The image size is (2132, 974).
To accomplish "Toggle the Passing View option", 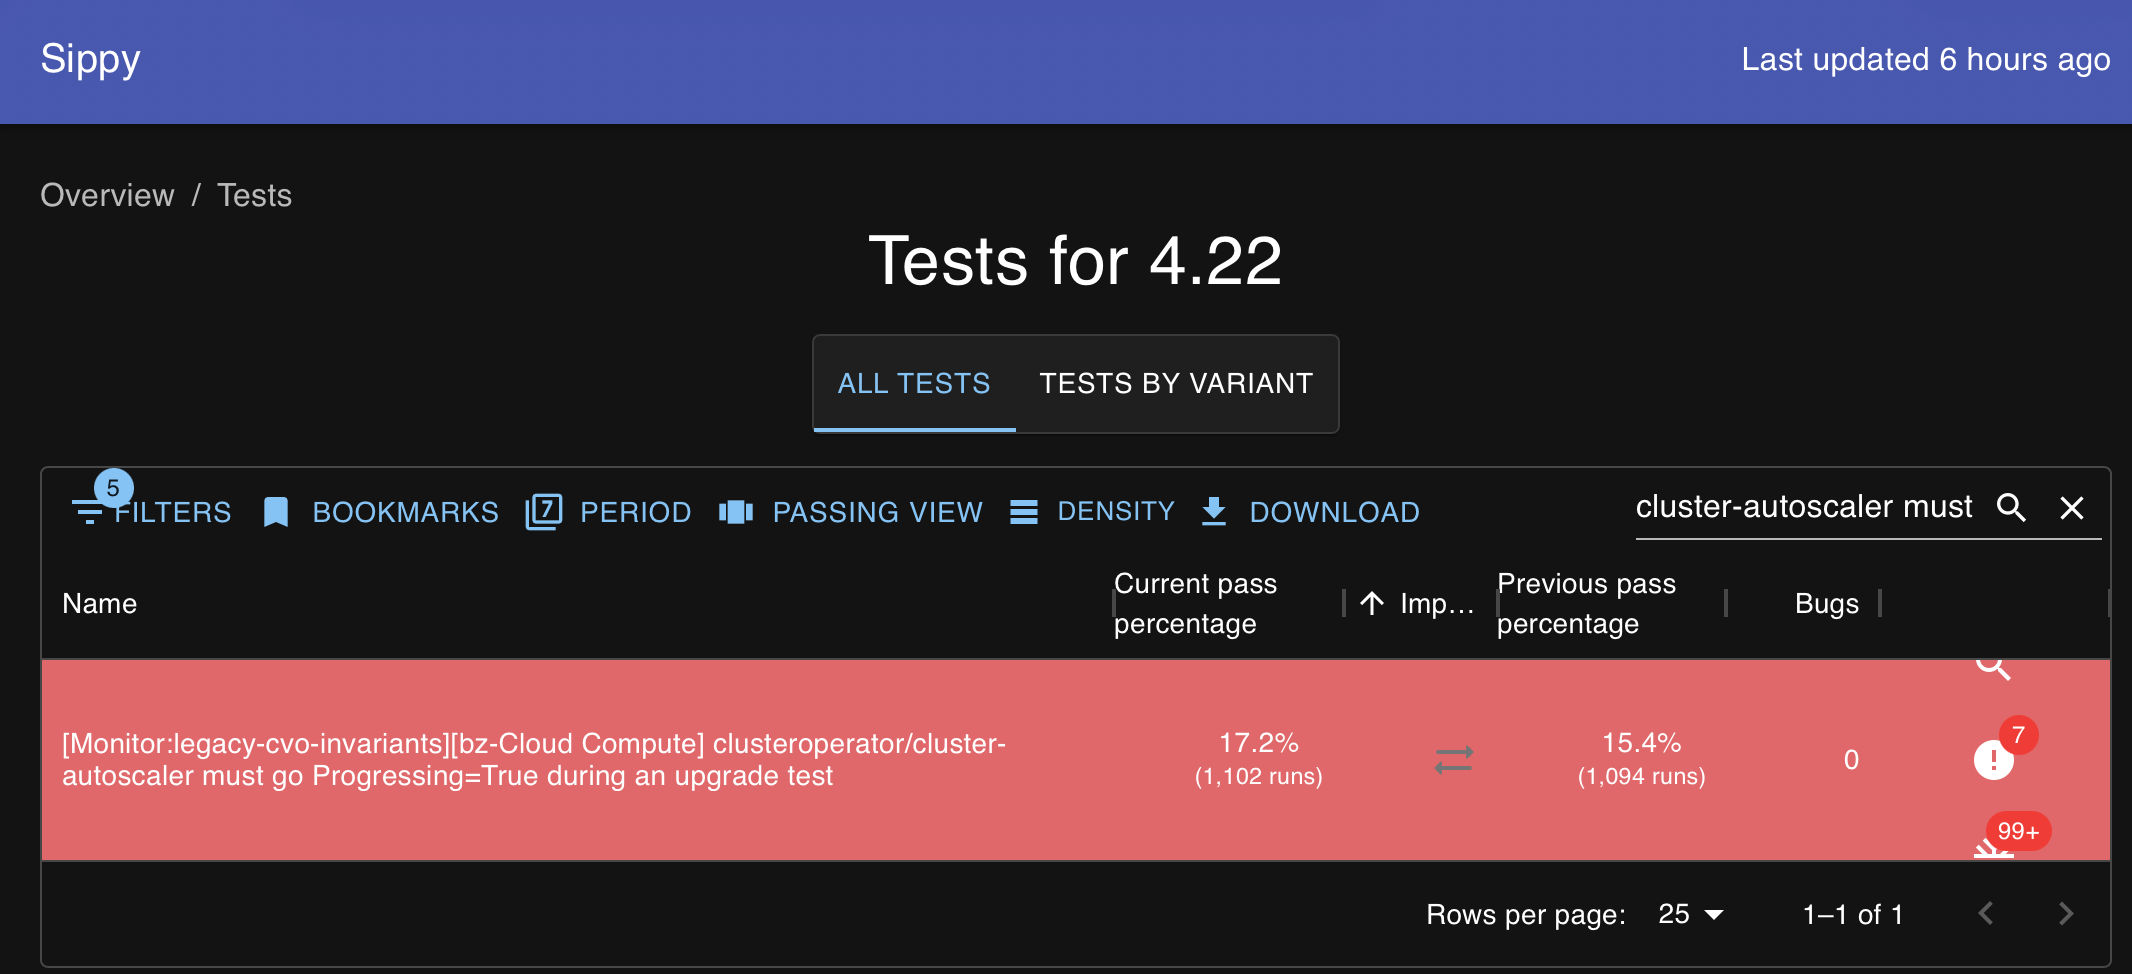I will point(851,512).
